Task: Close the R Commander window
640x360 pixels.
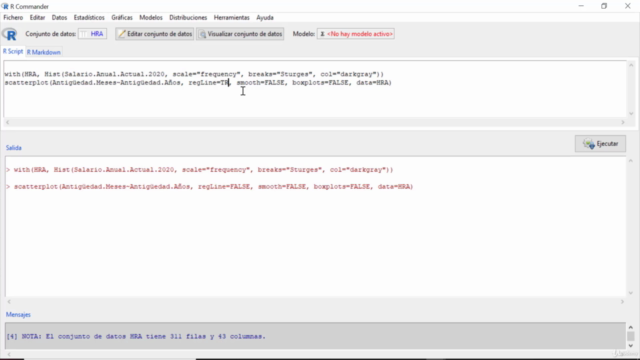Action: pos(627,6)
